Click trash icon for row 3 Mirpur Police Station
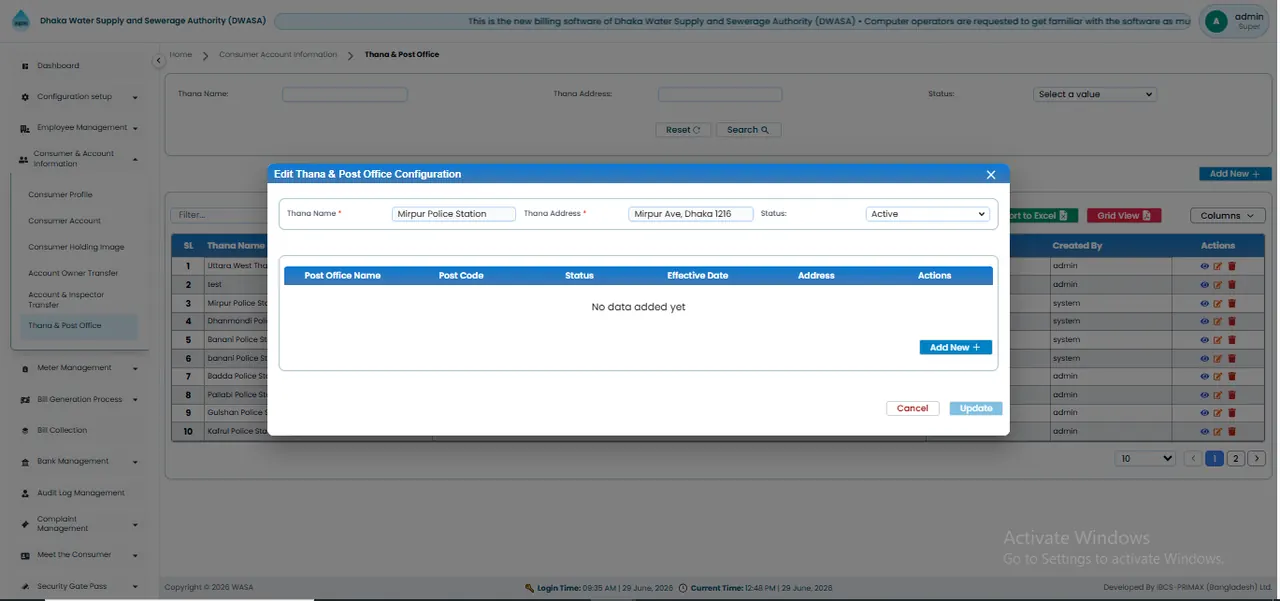 pyautogui.click(x=1232, y=303)
